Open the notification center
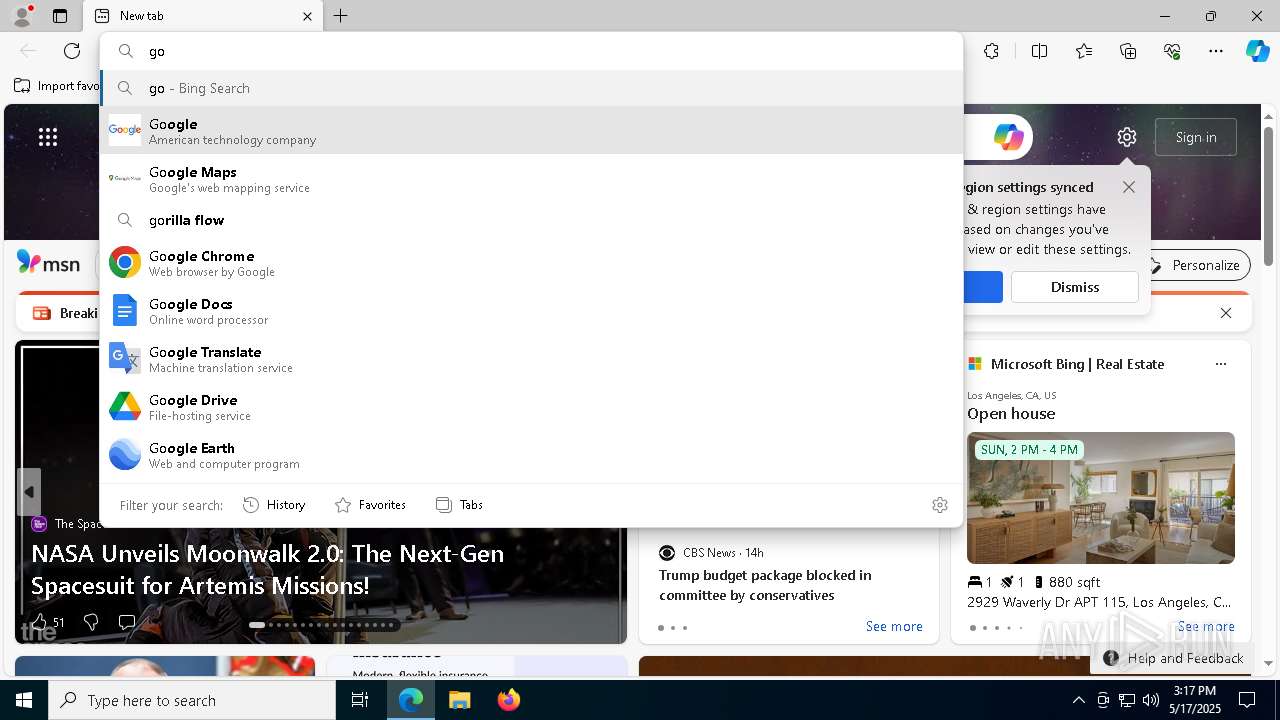The height and width of the screenshot is (720, 1280). click(x=1247, y=700)
